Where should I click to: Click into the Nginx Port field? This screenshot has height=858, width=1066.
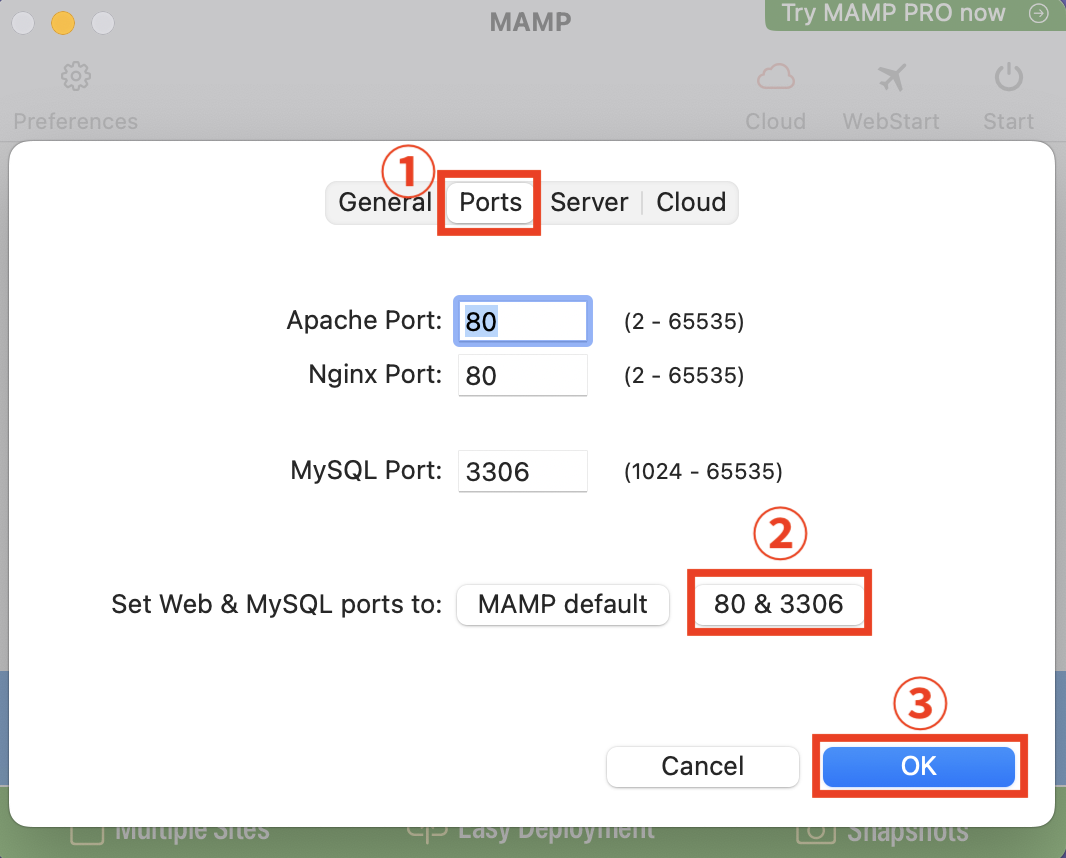click(522, 375)
